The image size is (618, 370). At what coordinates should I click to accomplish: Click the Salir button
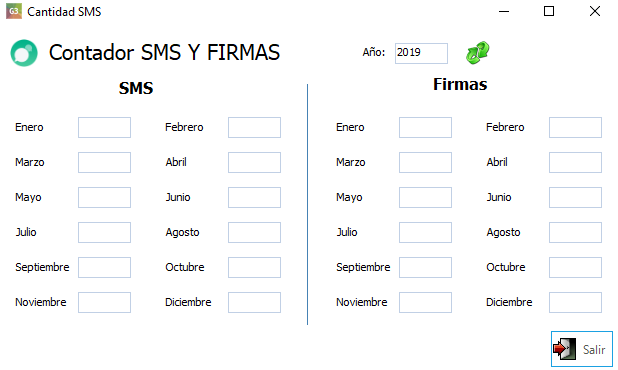pos(582,349)
